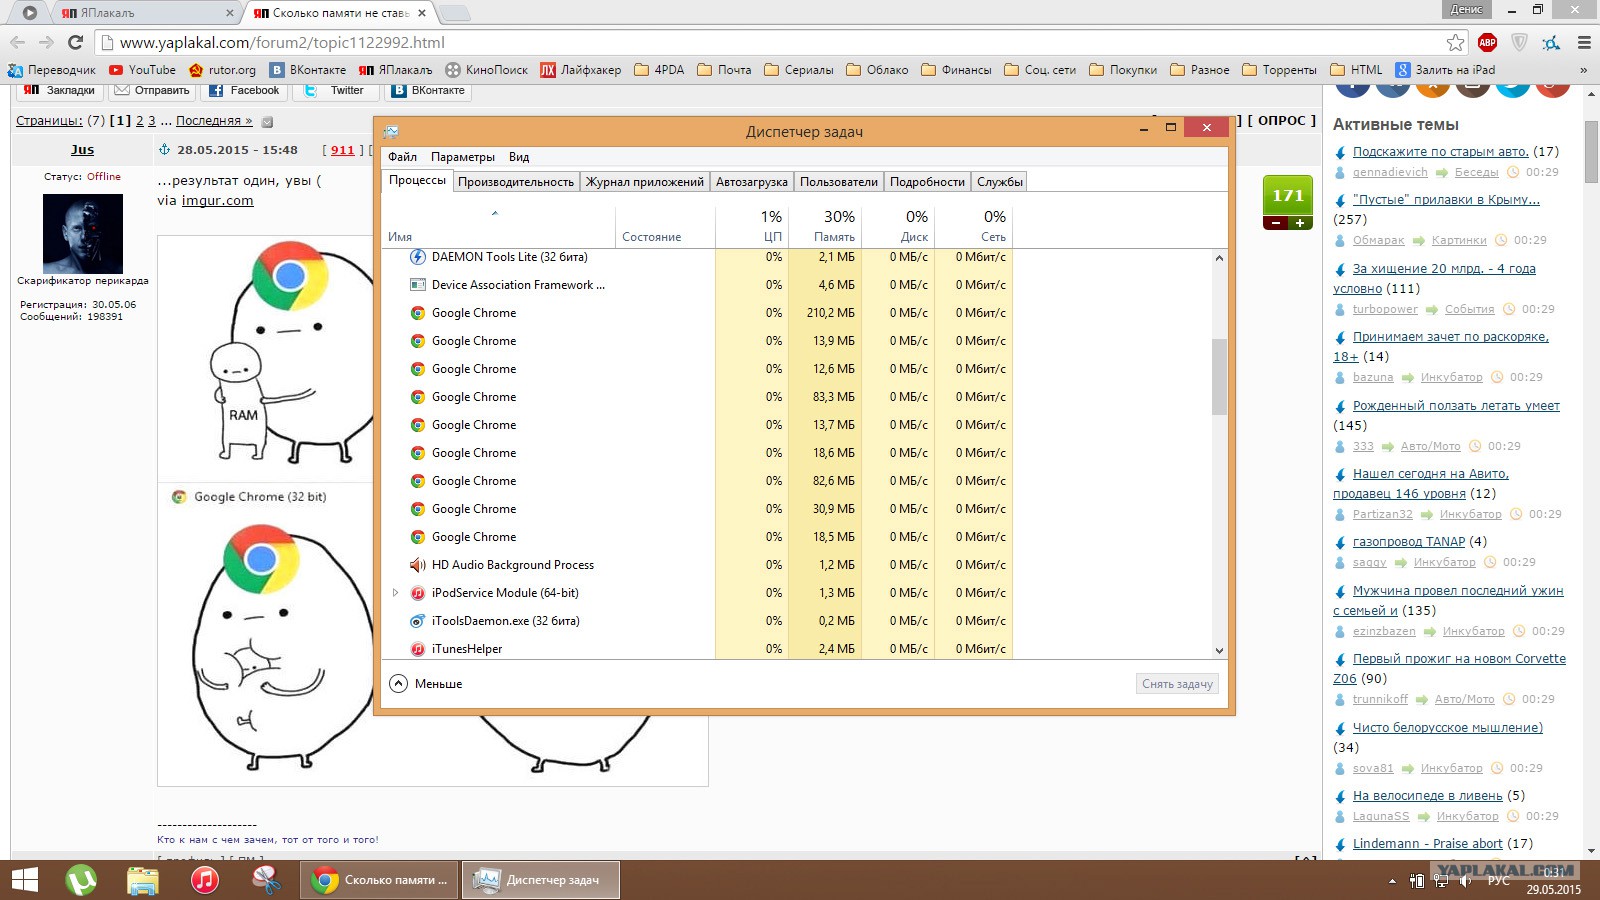Show hidden bookmarks with the » chevron

click(1583, 70)
